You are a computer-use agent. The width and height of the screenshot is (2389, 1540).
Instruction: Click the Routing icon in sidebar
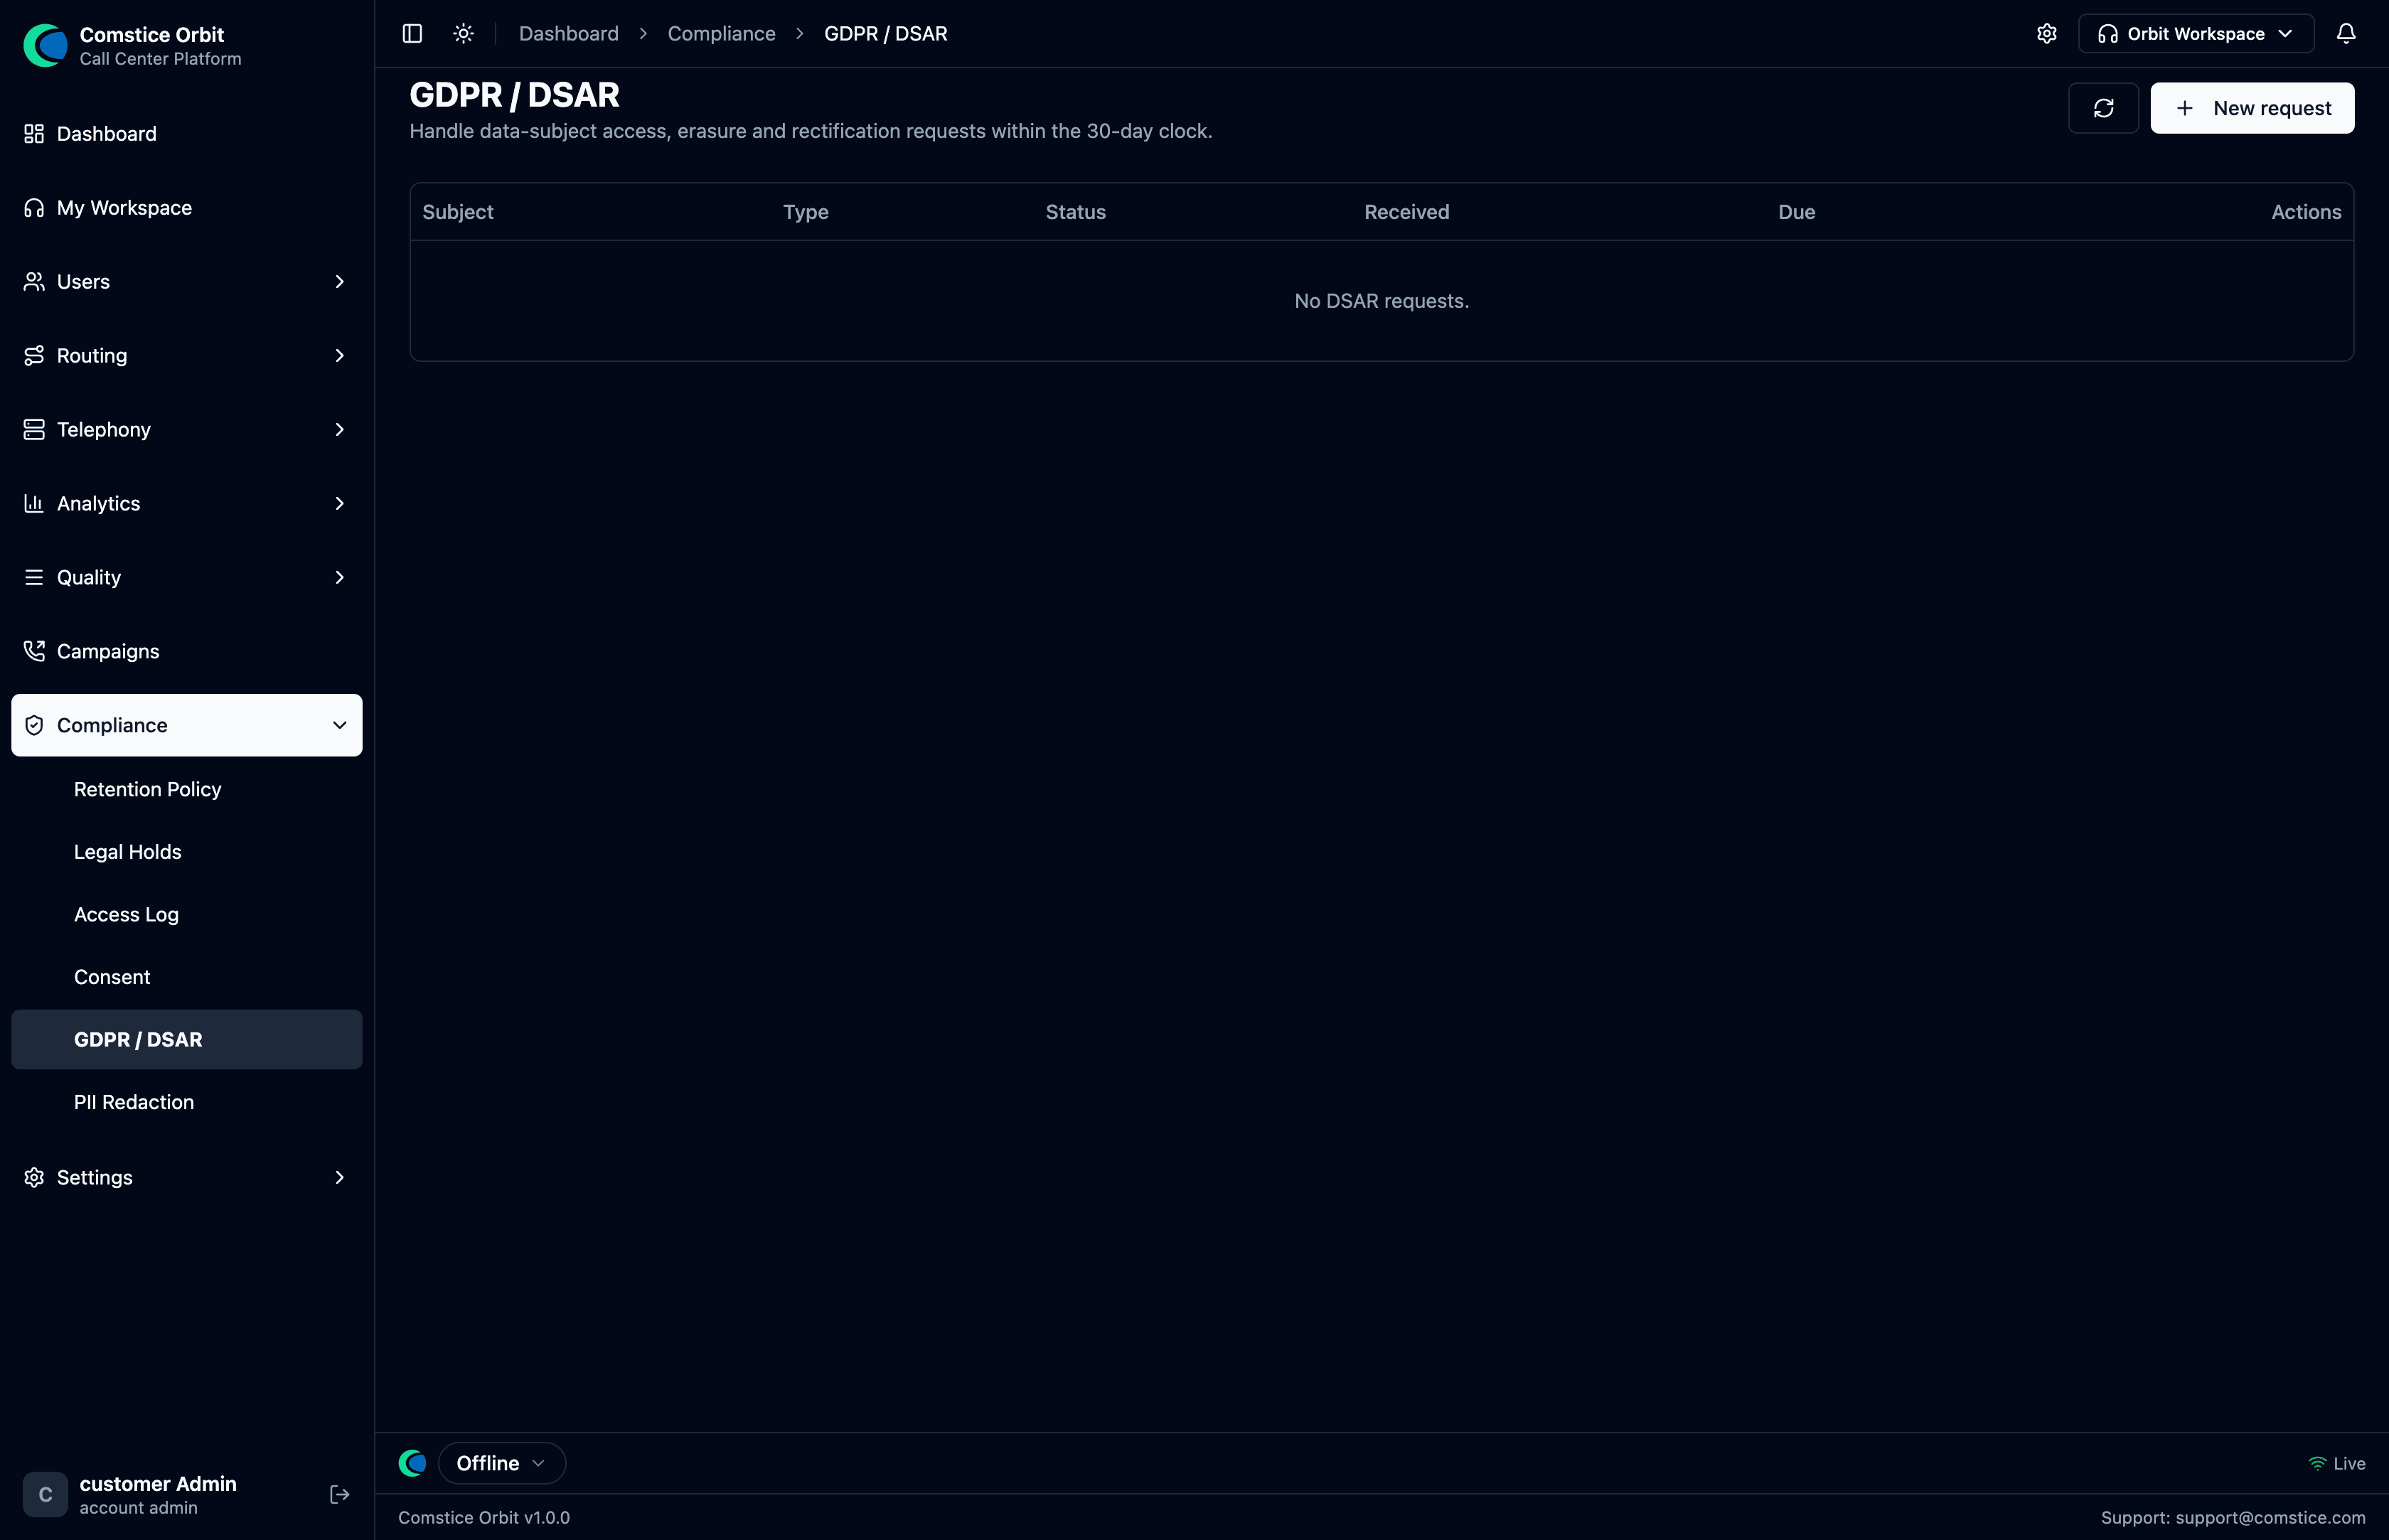click(x=34, y=356)
